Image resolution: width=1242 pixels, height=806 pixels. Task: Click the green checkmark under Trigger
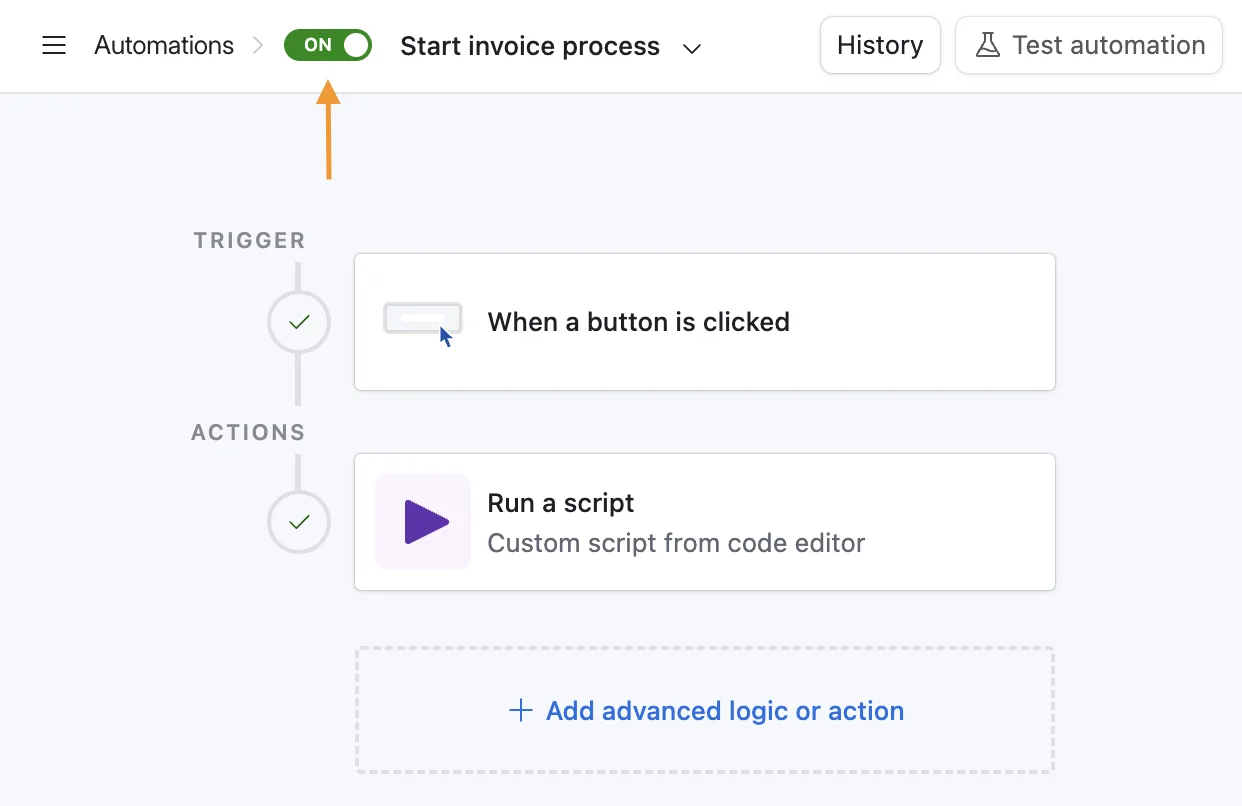(x=298, y=322)
